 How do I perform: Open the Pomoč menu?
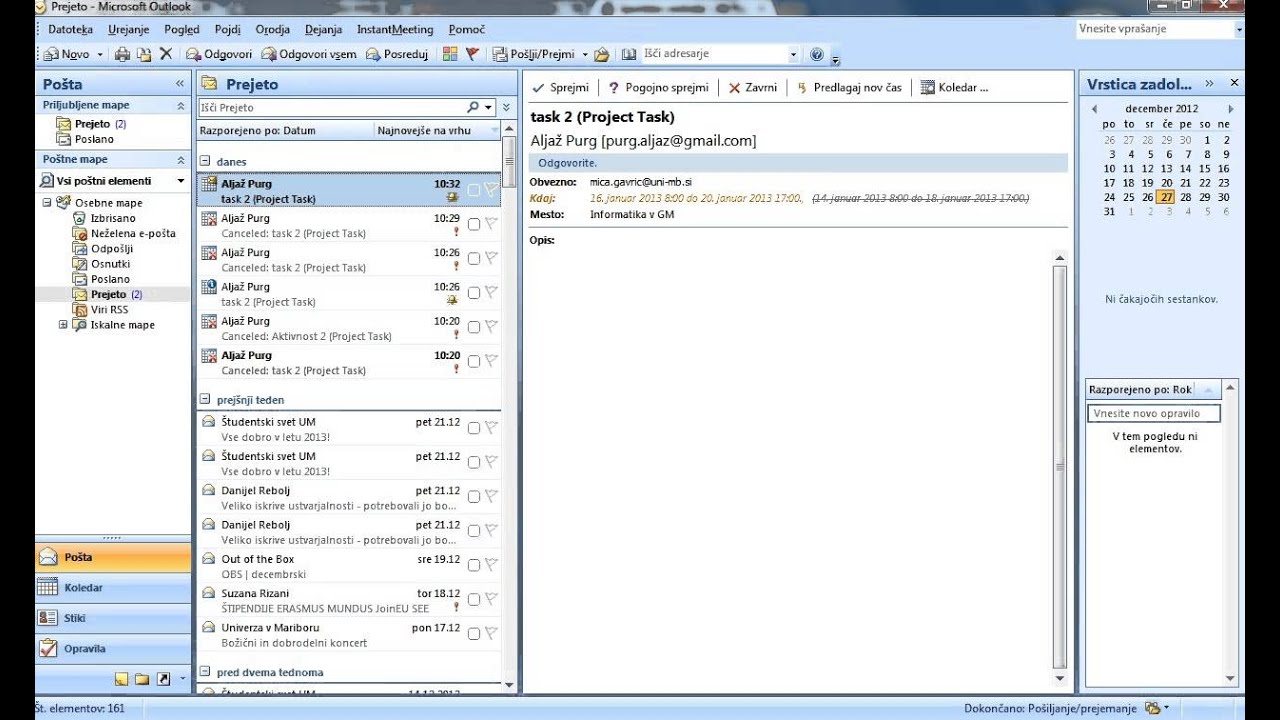coord(467,30)
